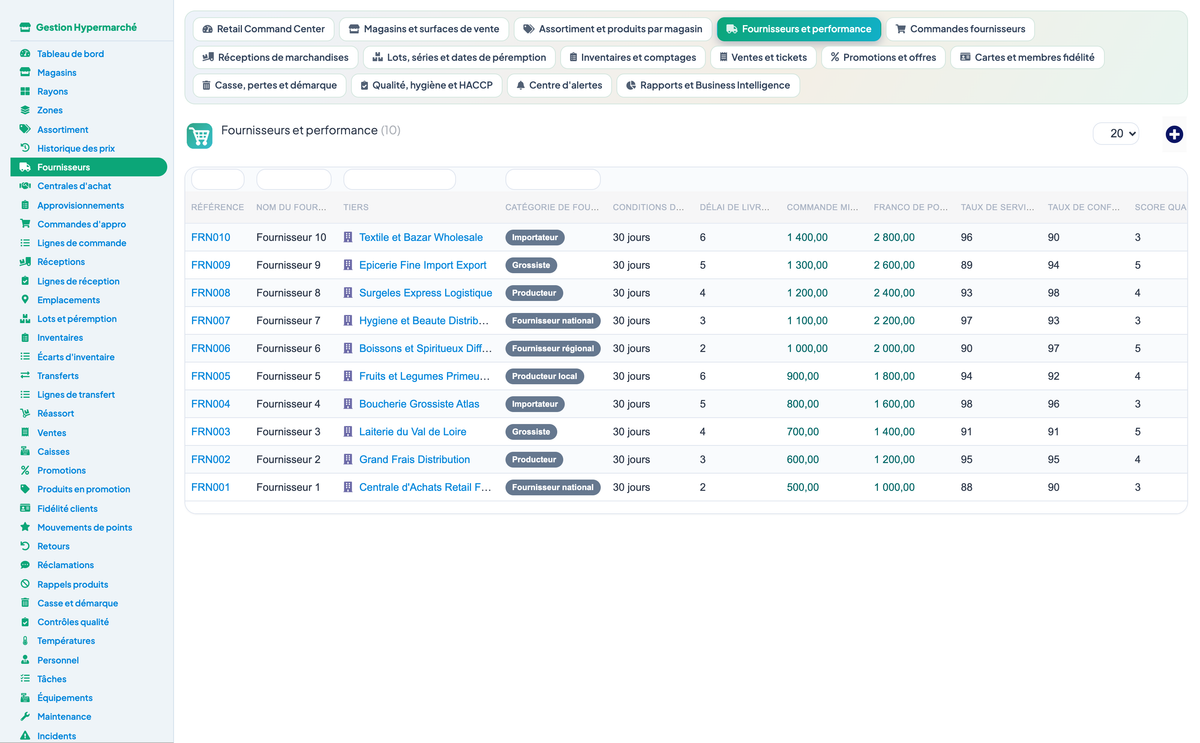The height and width of the screenshot is (743, 1200).
Task: Click the Magasins sidebar icon
Action: tap(25, 73)
